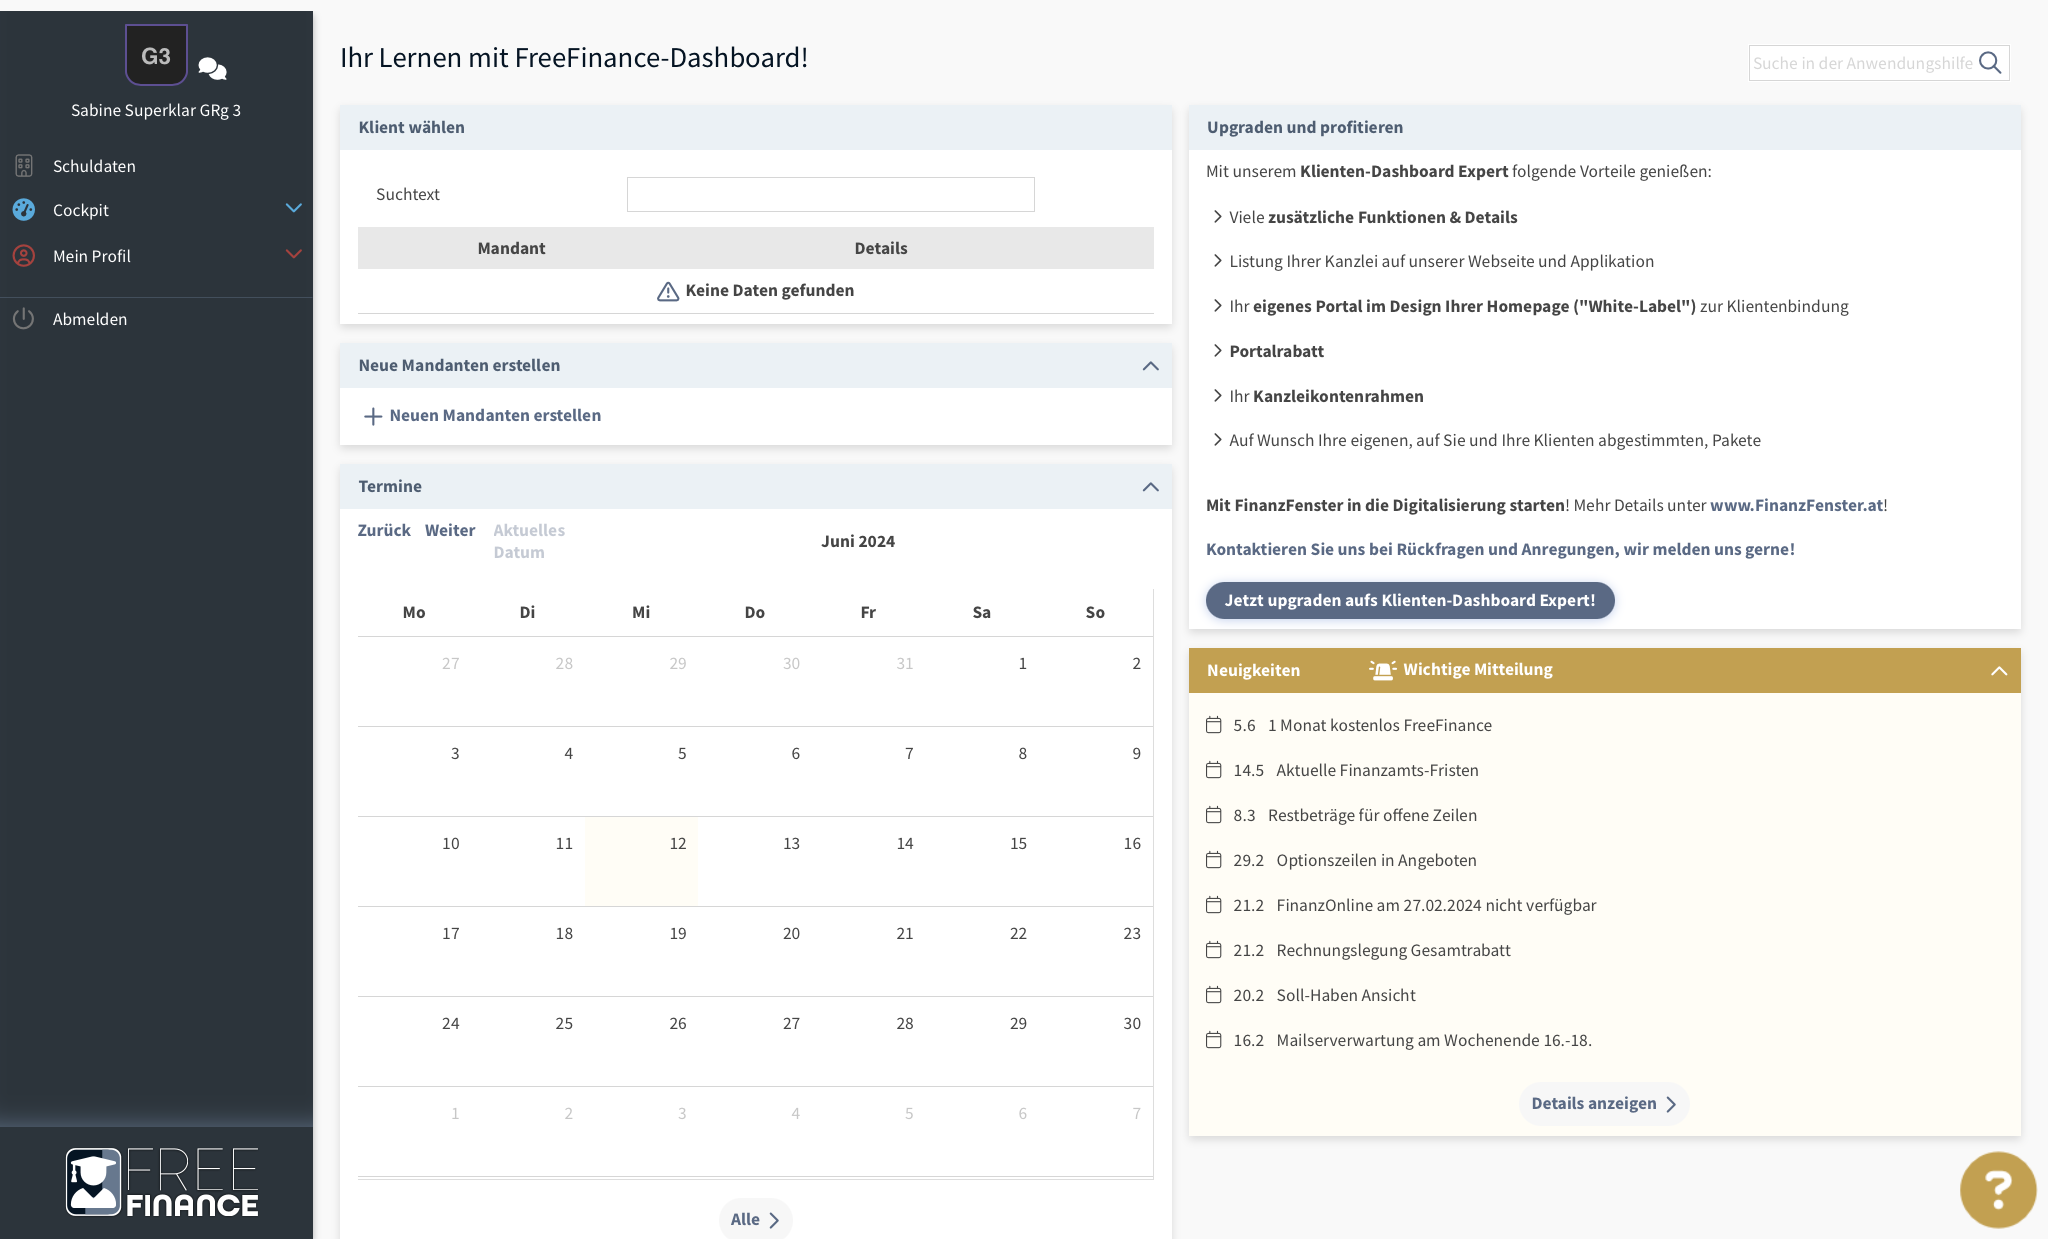2048x1239 pixels.
Task: Click Kontaktieren Sie uns bei Rückfragen link
Action: (x=1500, y=549)
